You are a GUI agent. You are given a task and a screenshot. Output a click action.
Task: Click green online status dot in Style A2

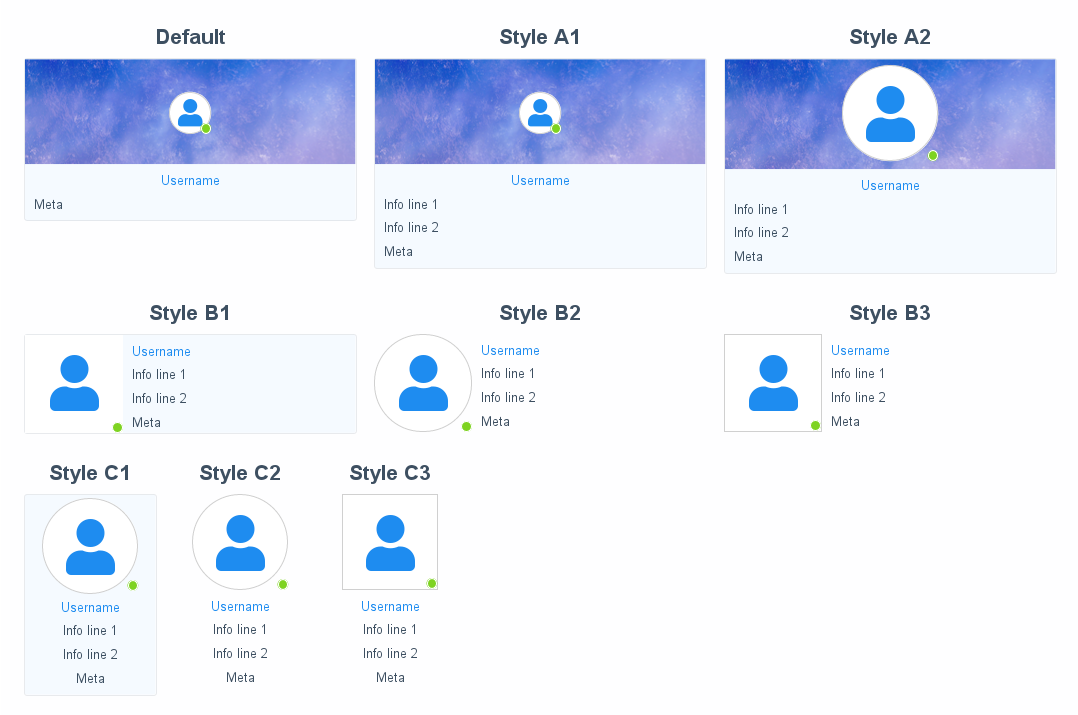933,156
